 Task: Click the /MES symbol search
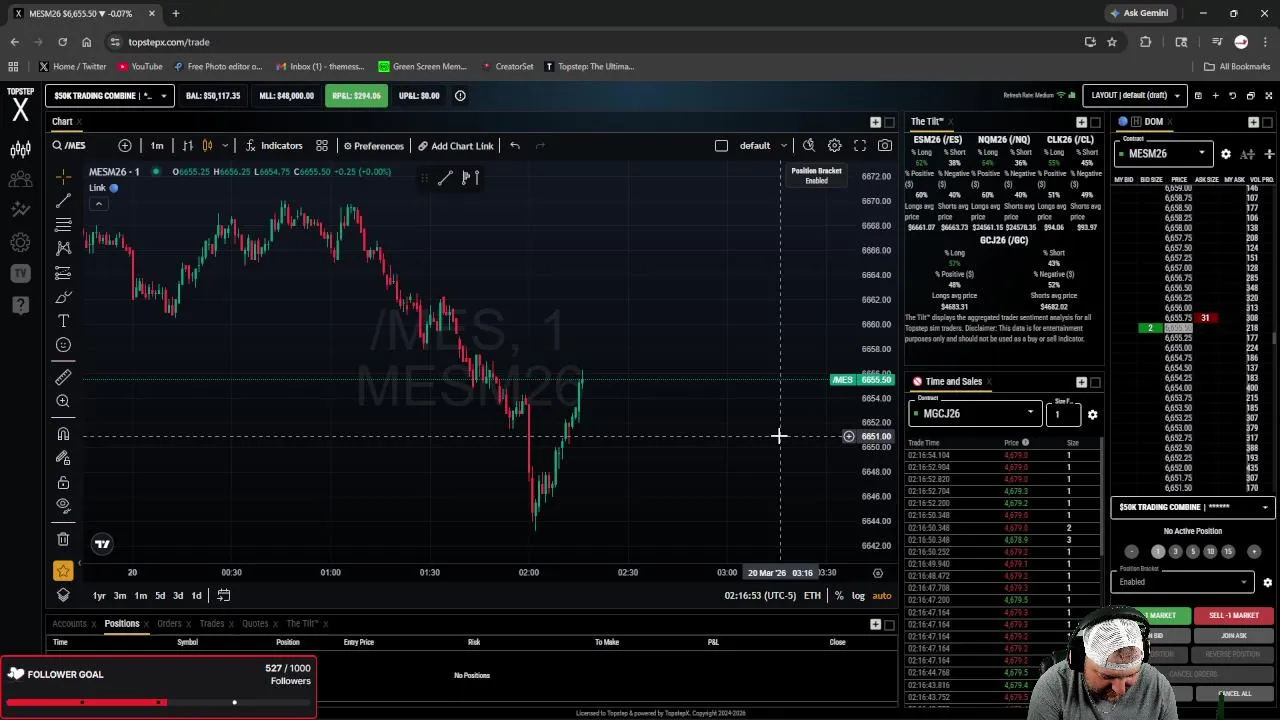tap(70, 146)
